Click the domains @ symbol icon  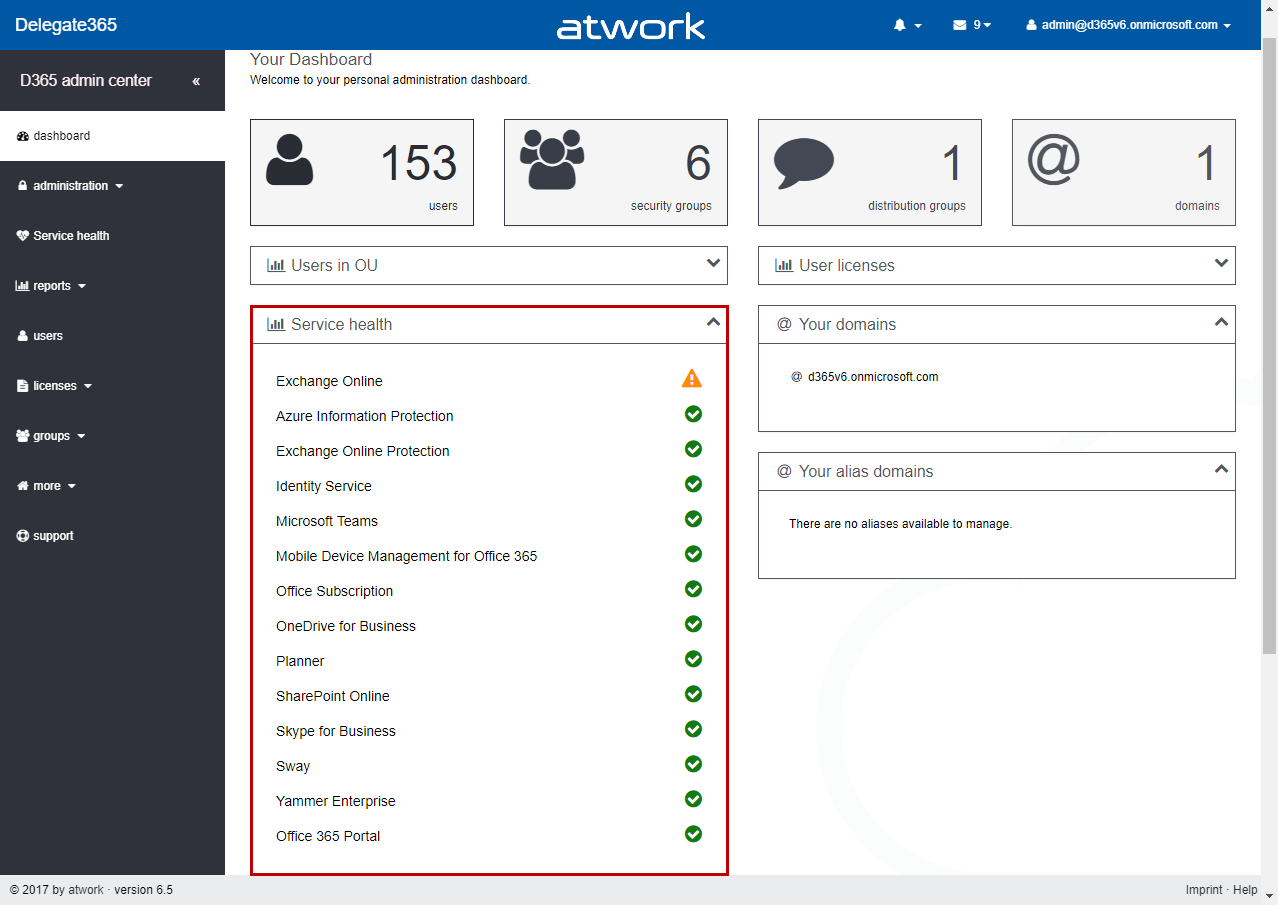click(1054, 160)
